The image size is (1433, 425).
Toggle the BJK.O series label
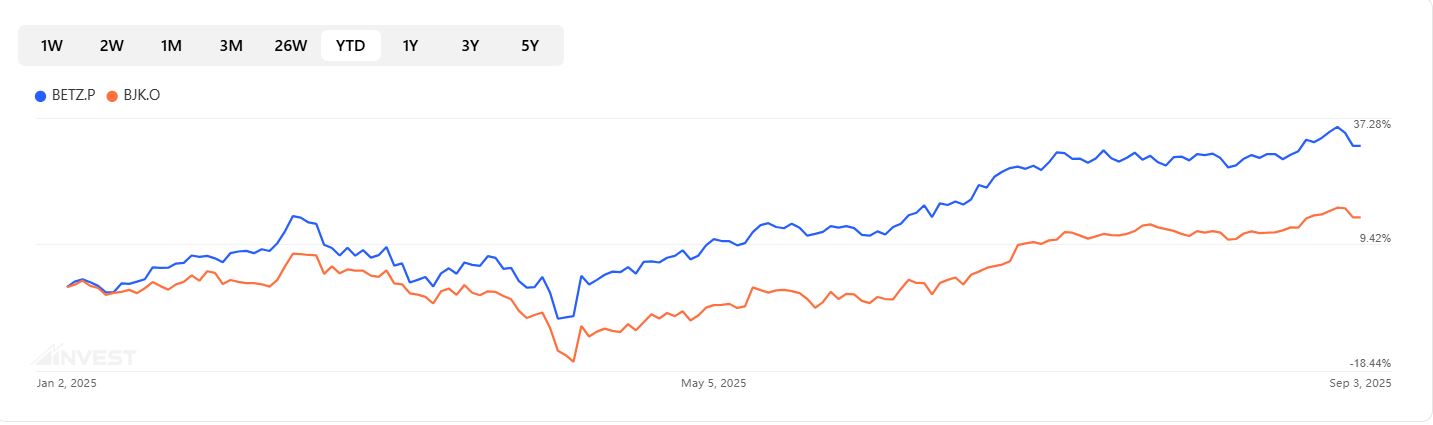pos(141,96)
